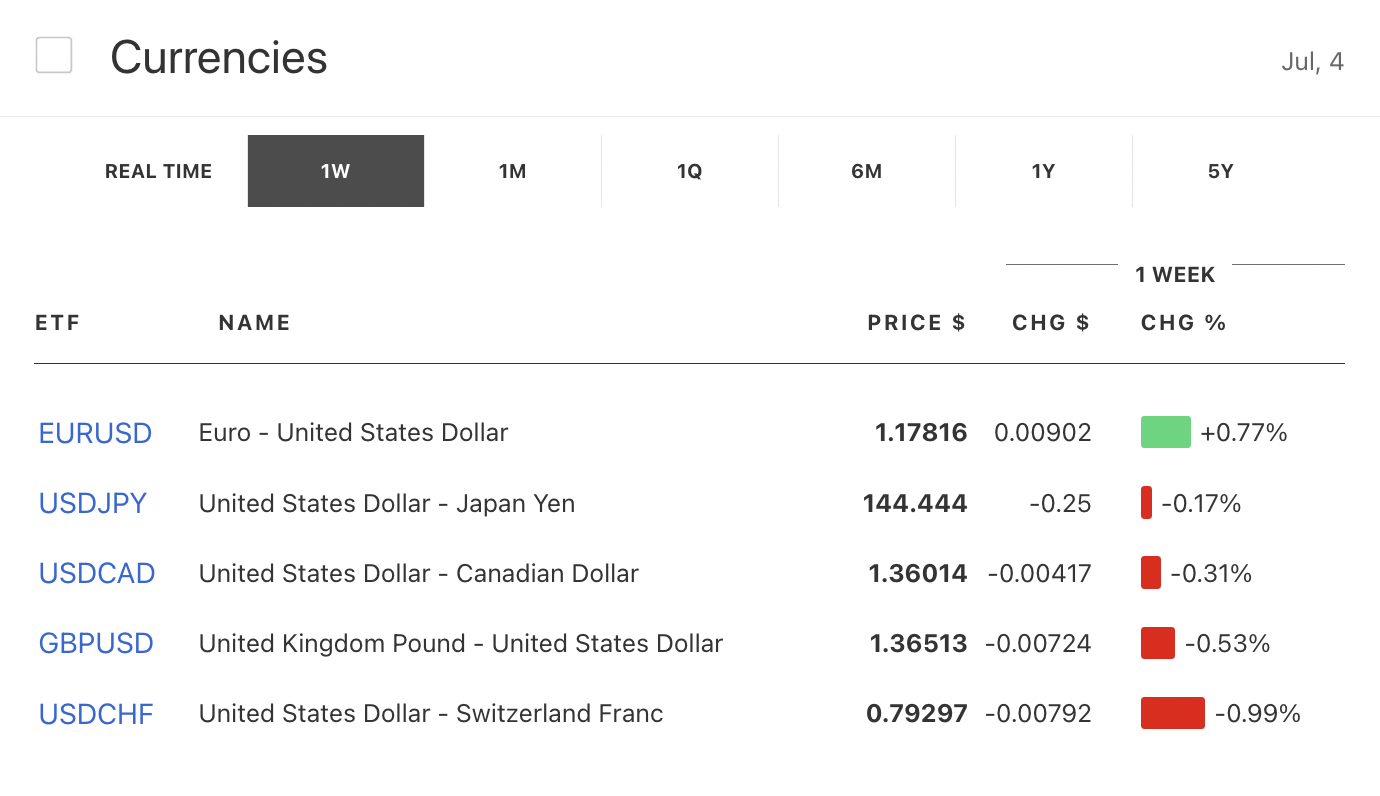Choose the 1Q period tab
Screen dimensions: 1380x796
(x=690, y=171)
